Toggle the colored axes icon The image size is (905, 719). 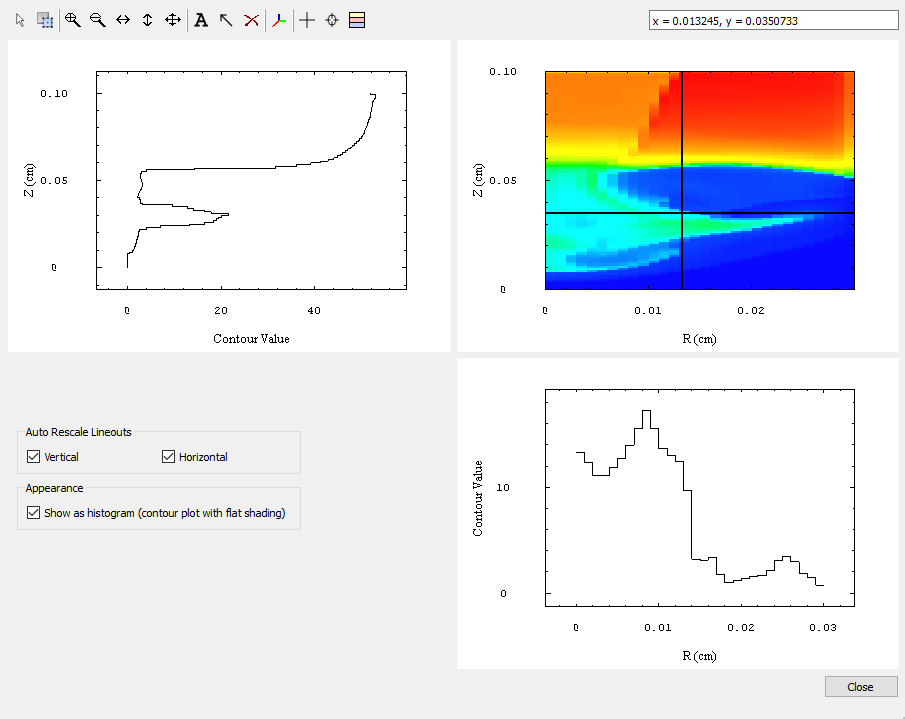(279, 20)
